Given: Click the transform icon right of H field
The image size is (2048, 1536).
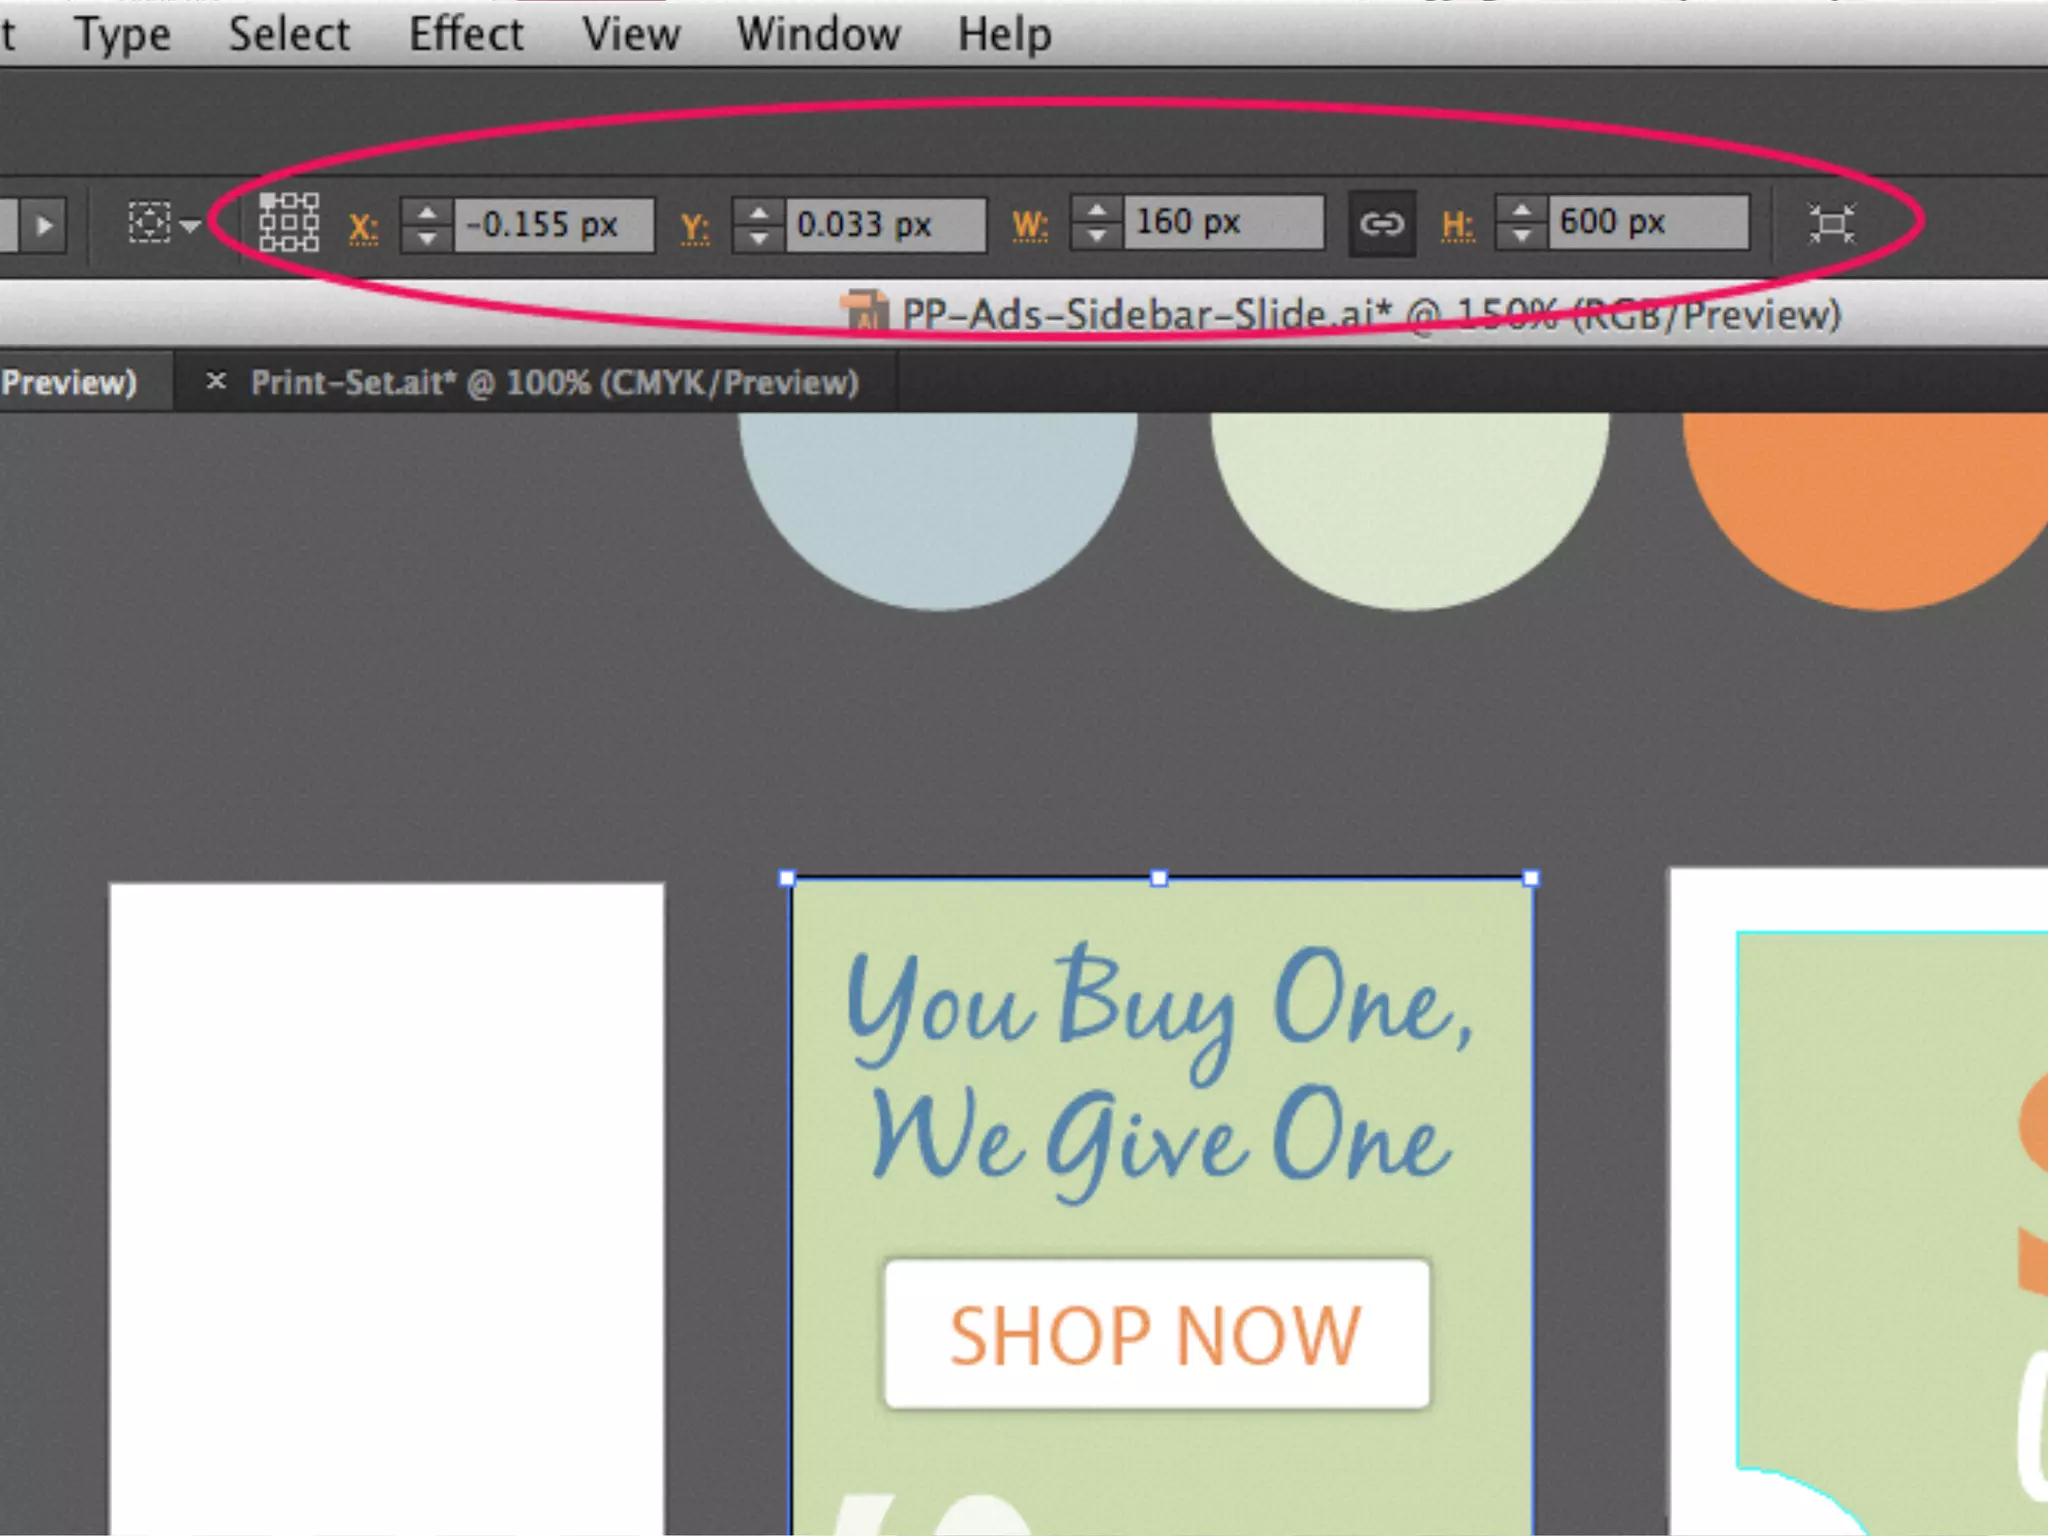Looking at the screenshot, I should pos(1831,223).
